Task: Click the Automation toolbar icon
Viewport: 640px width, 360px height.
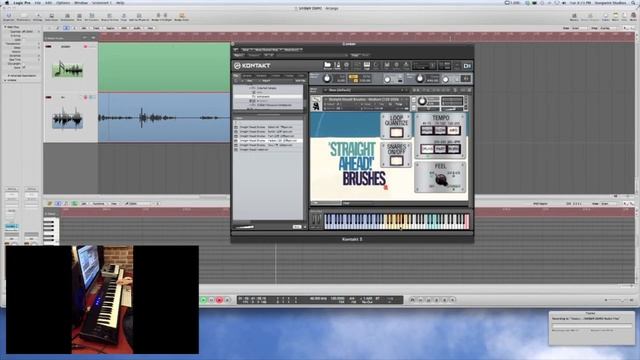Action: 67,17
